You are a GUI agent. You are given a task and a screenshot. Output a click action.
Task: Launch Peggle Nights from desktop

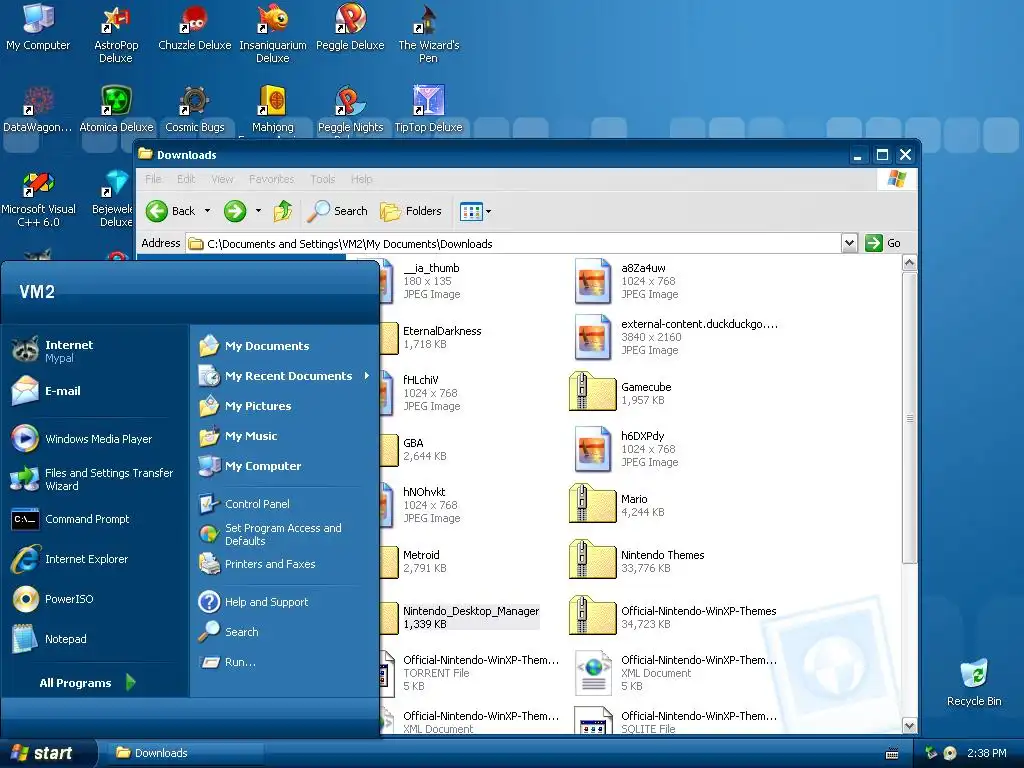tap(350, 109)
